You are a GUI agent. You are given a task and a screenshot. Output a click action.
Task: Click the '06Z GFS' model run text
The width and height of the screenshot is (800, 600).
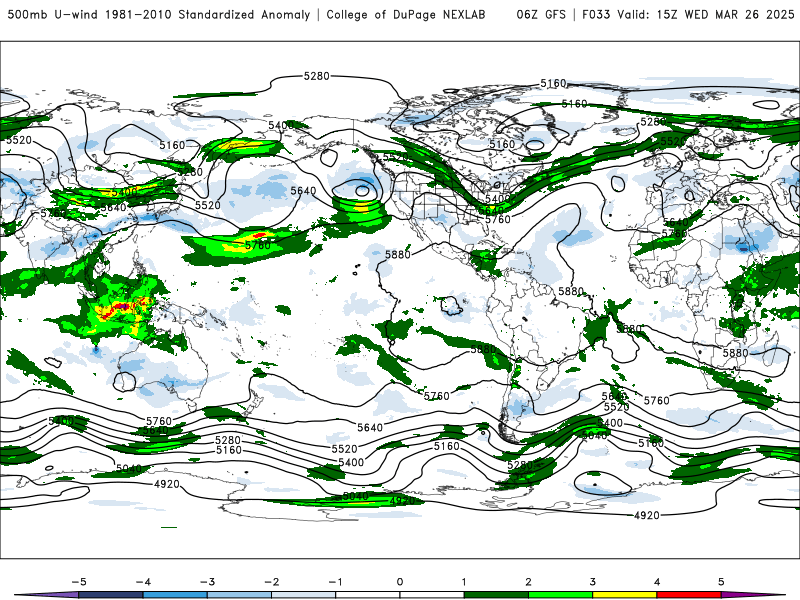pyautogui.click(x=541, y=14)
